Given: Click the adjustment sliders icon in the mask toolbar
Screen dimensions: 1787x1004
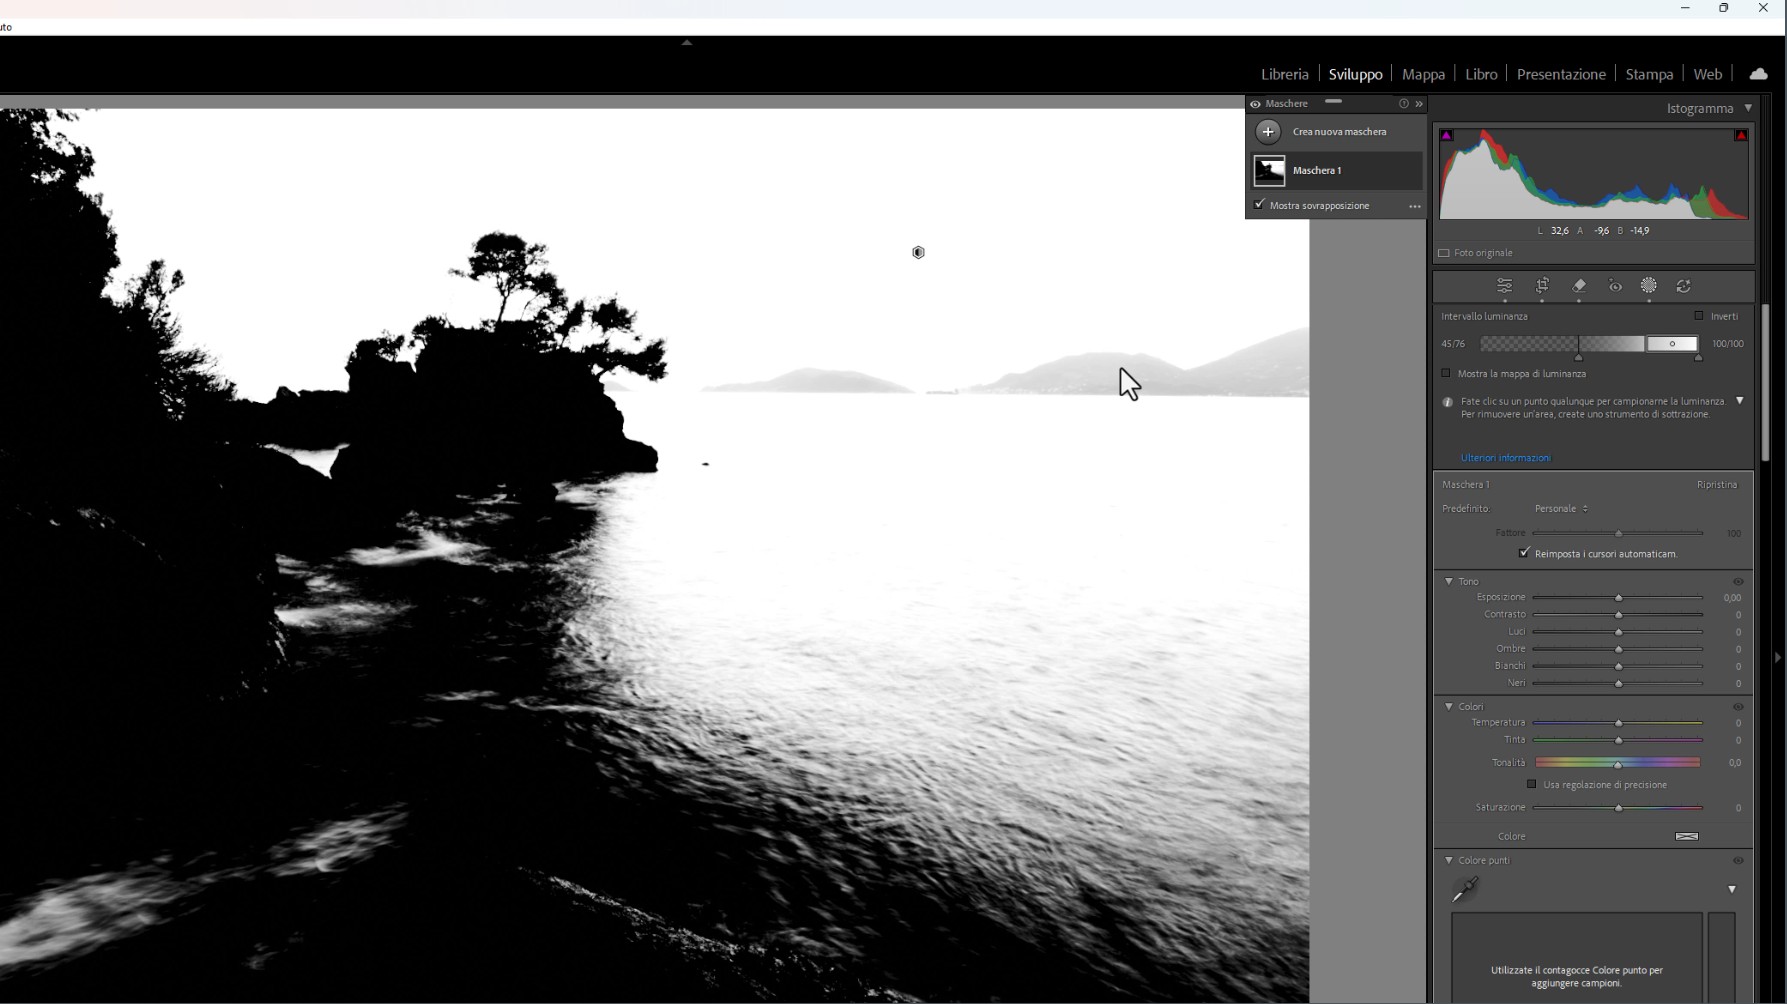Looking at the screenshot, I should pos(1504,286).
